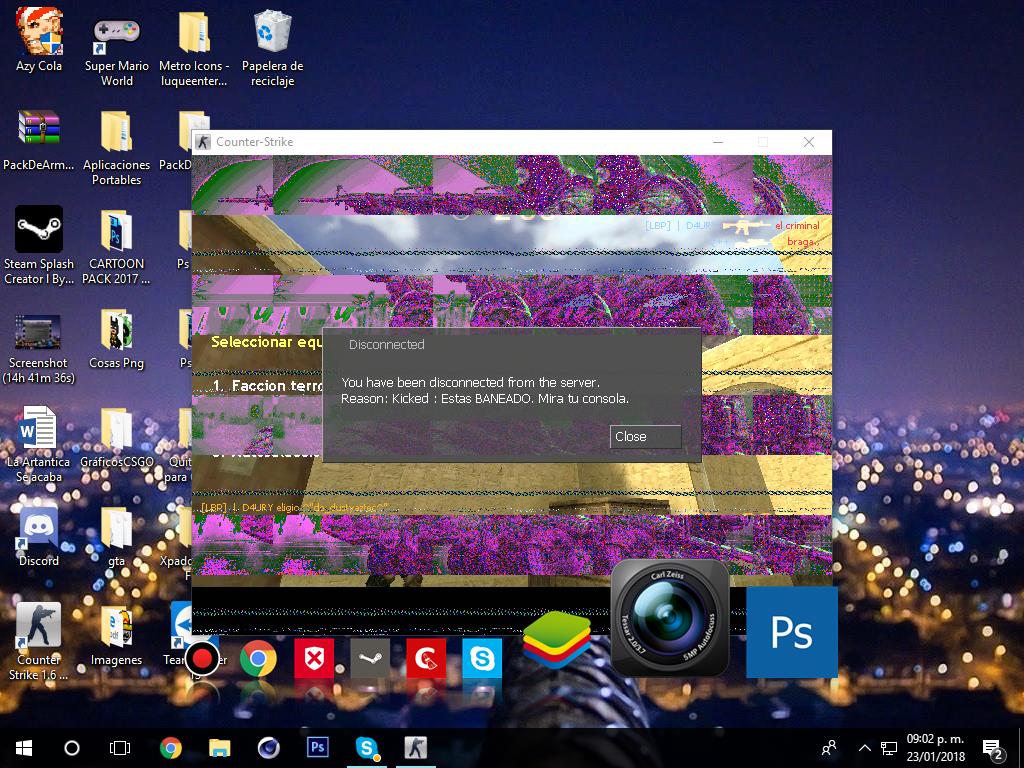
Task: Launch Photoshop from the dock
Action: click(x=792, y=632)
